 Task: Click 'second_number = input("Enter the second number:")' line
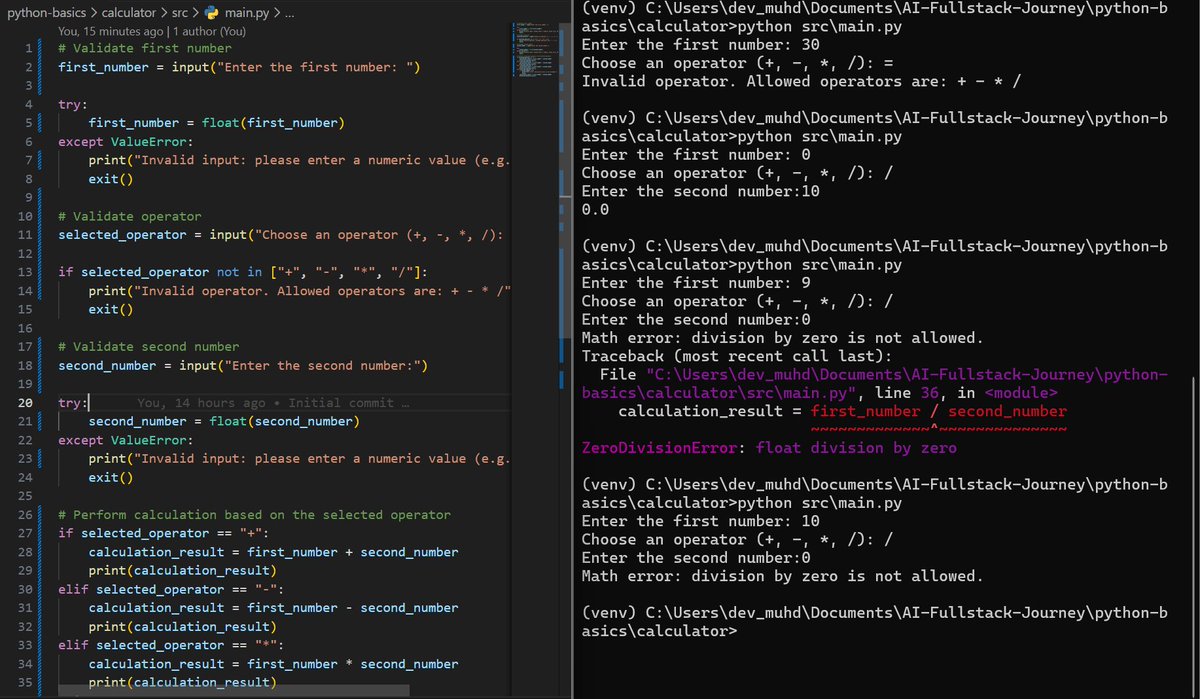tap(243, 365)
